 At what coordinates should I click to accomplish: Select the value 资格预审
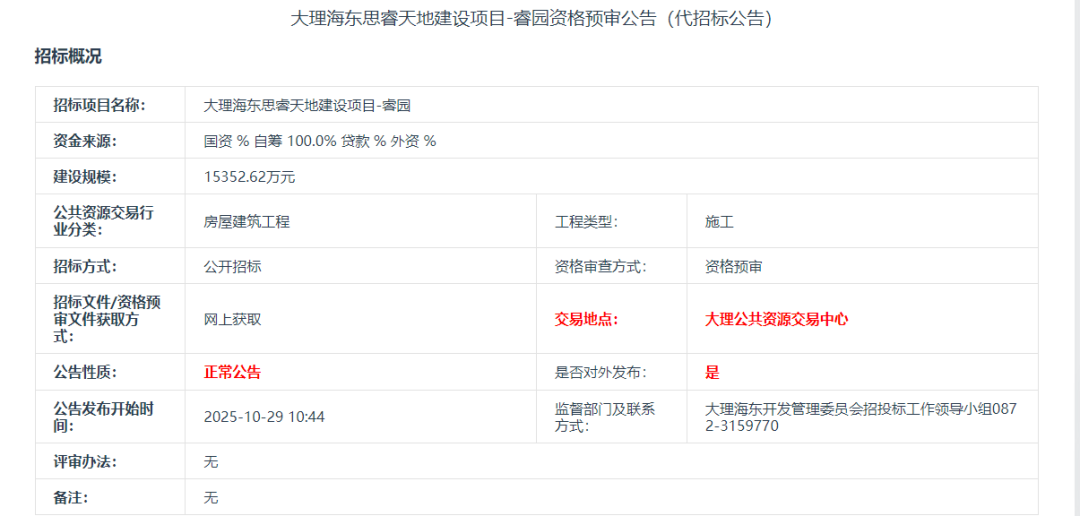point(734,267)
